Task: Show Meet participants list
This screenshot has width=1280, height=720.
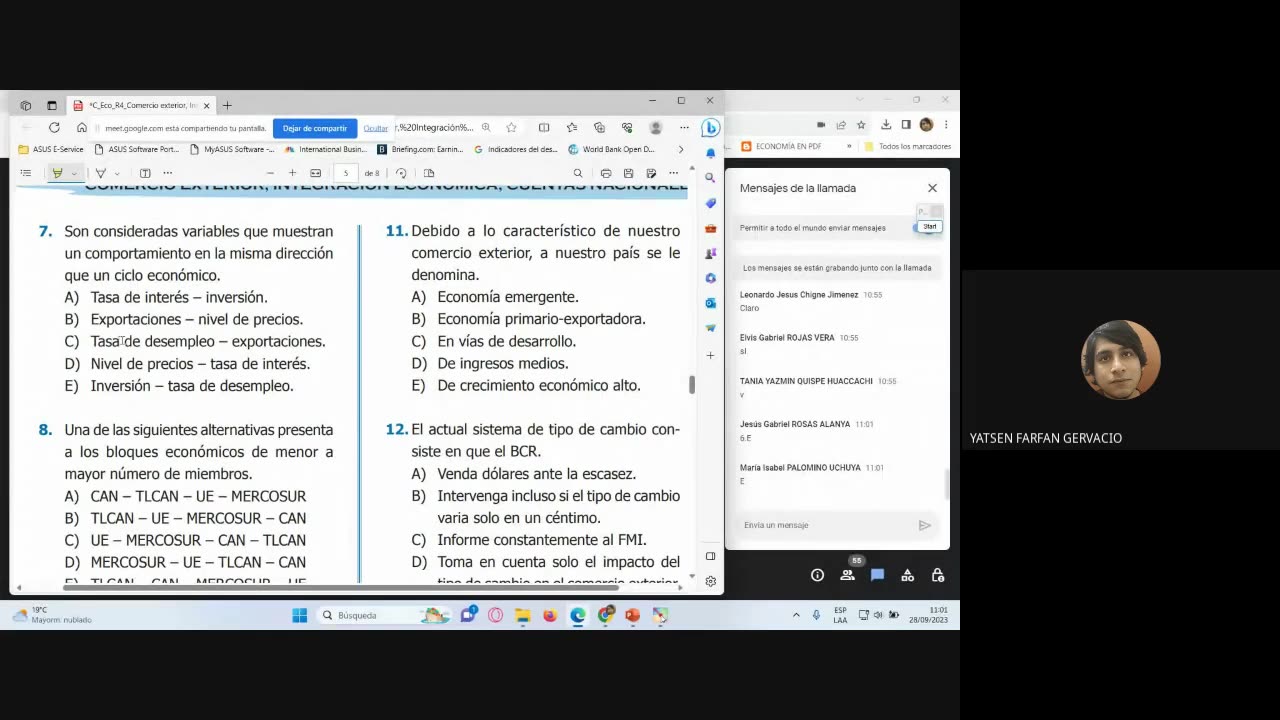Action: [847, 575]
